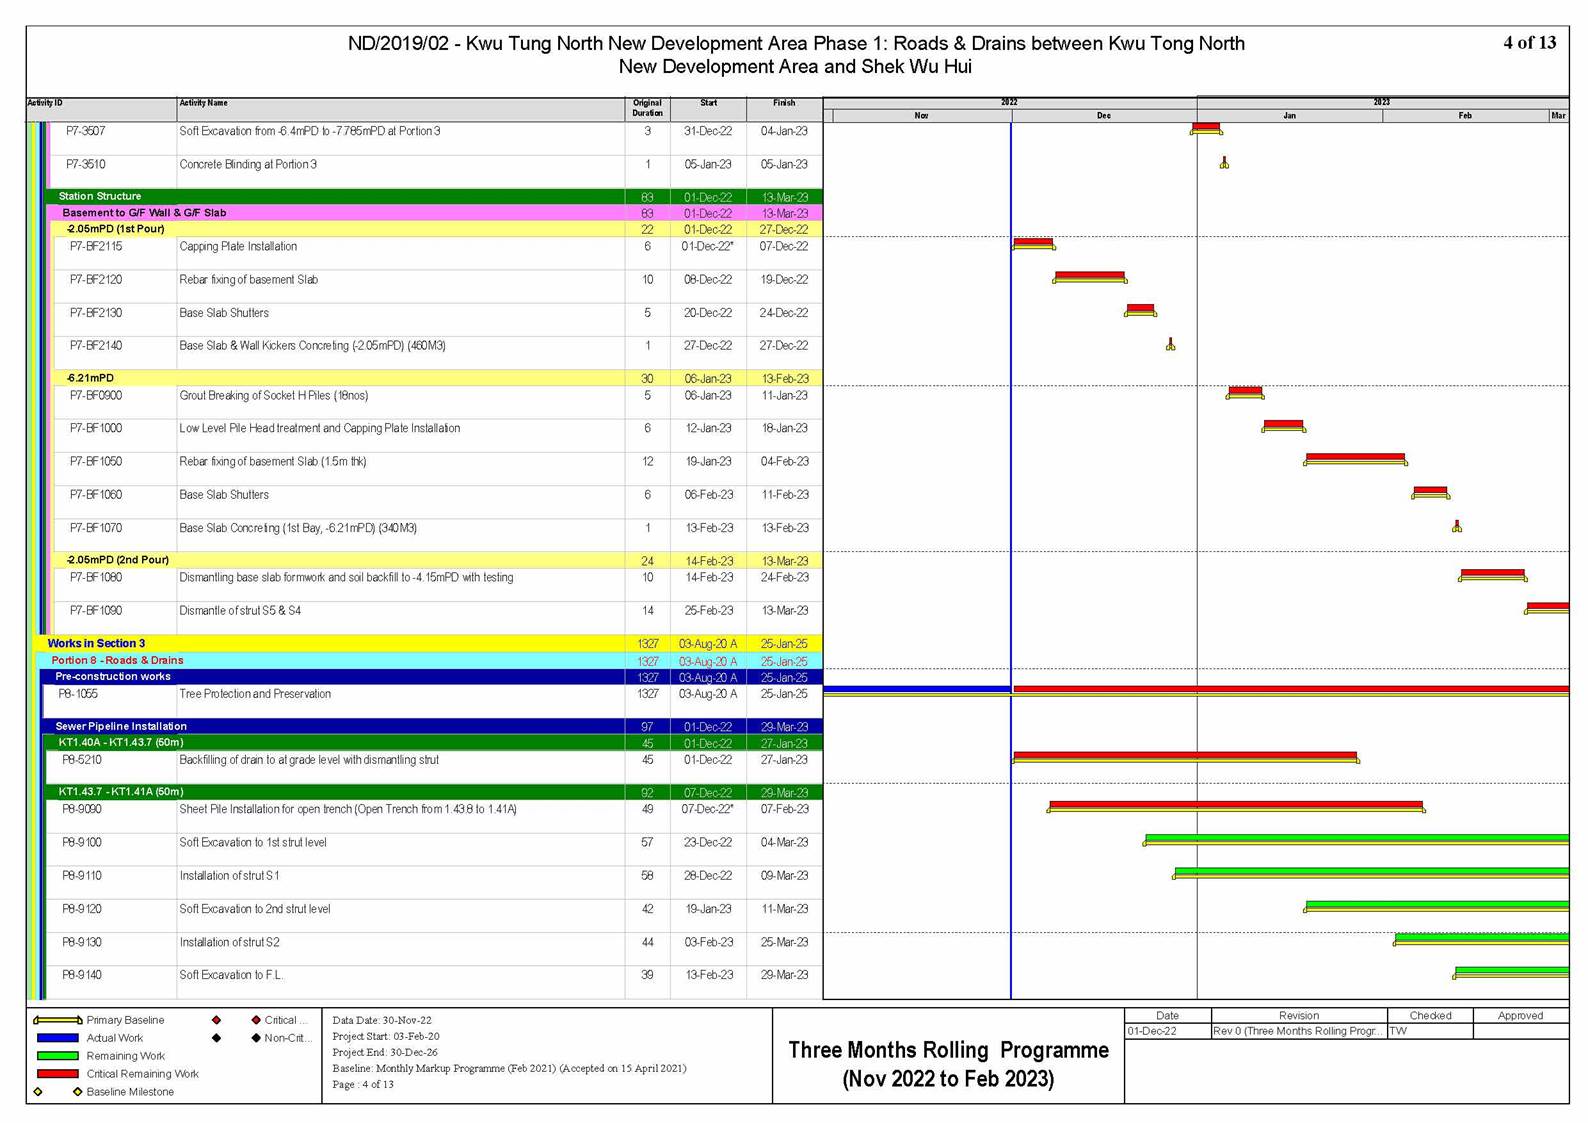This screenshot has width=1588, height=1123.
Task: Click the P7-BF2140 Base Slab concreting milestone marker
Action: [x=1170, y=345]
